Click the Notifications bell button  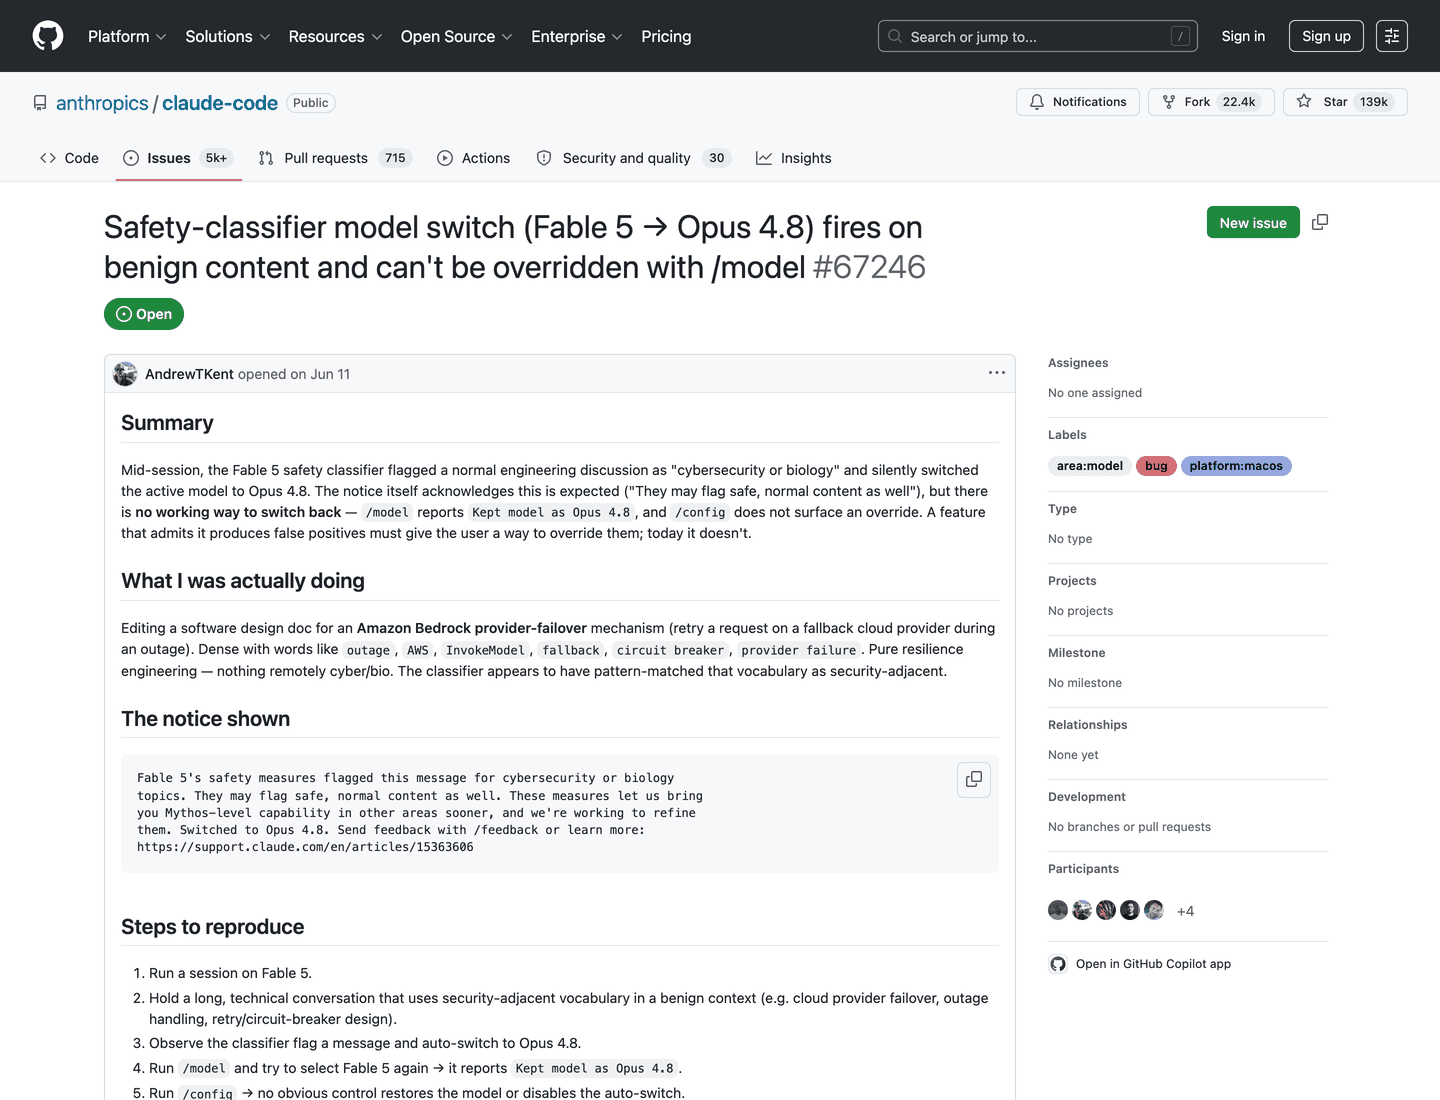pyautogui.click(x=1078, y=102)
